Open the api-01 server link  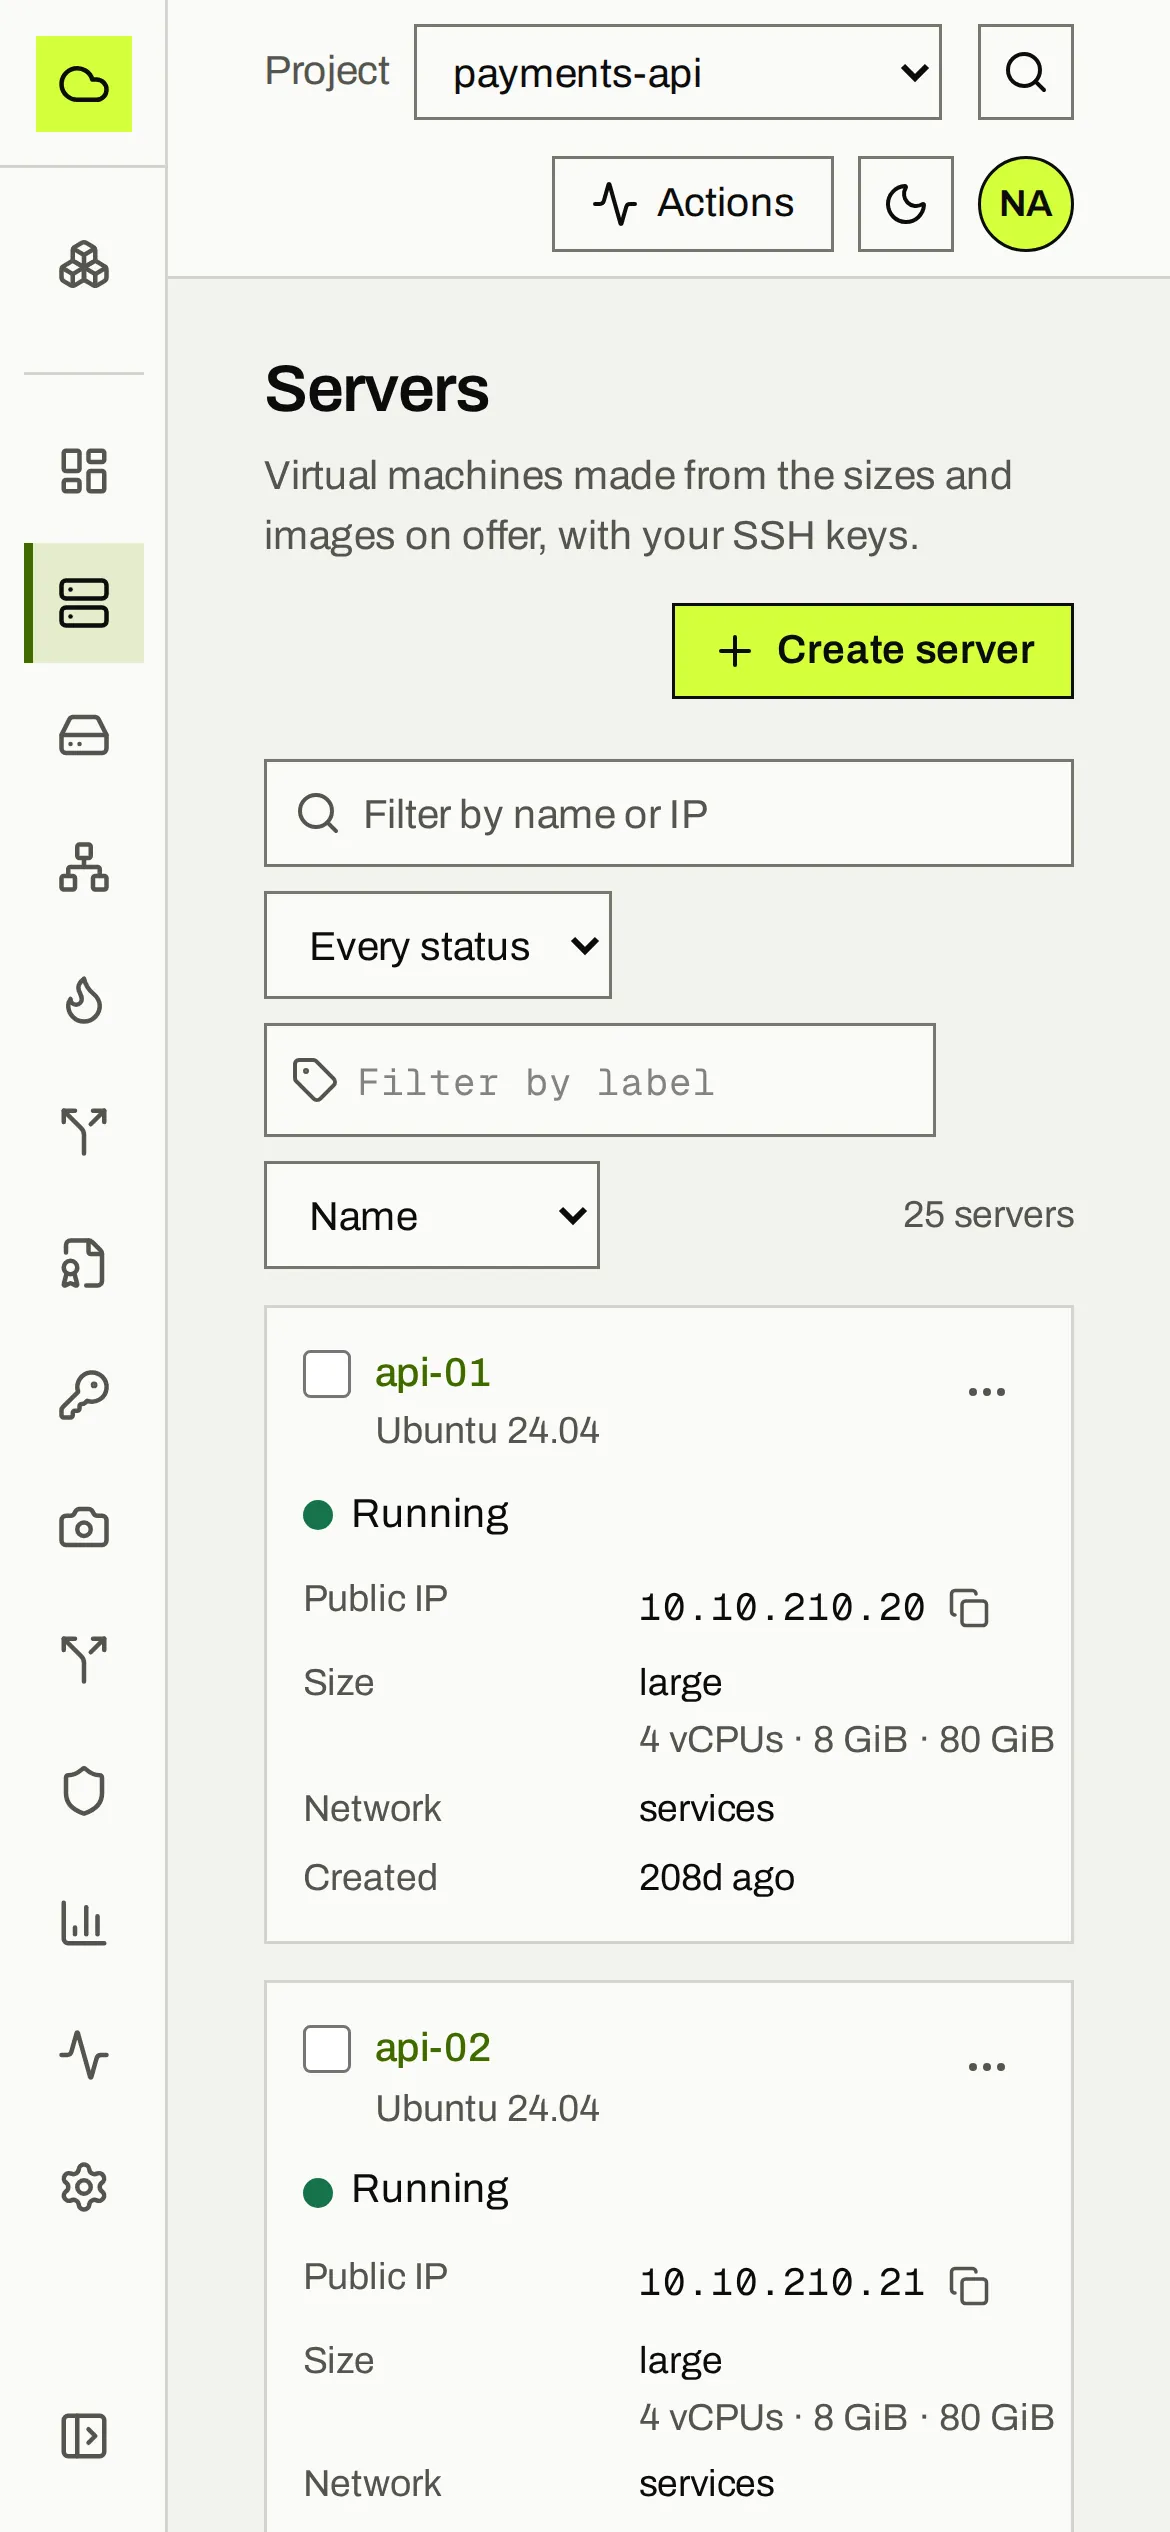pyautogui.click(x=433, y=1373)
